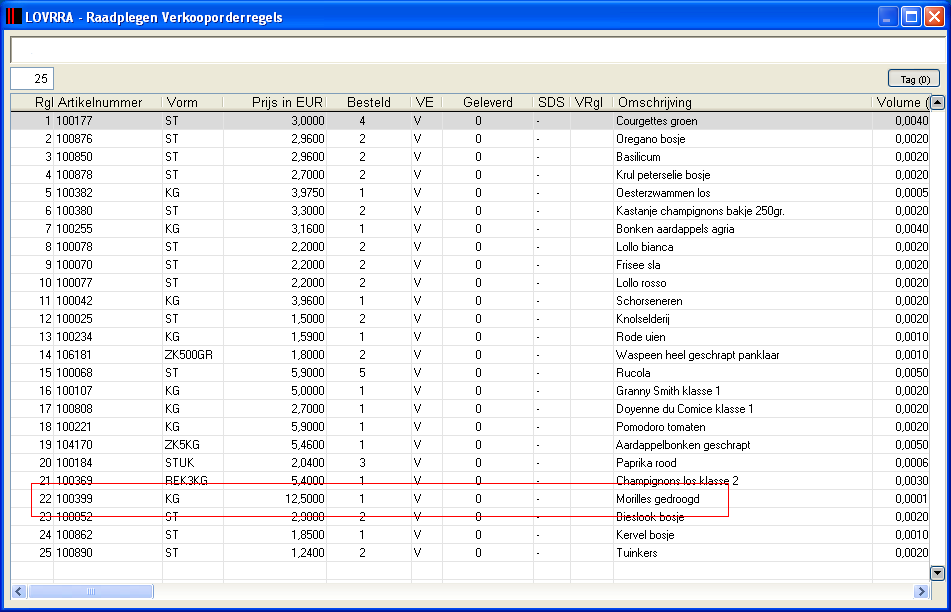Screen dimensions: 951x612
Task: Click the input field showing 25
Action: tap(32, 78)
